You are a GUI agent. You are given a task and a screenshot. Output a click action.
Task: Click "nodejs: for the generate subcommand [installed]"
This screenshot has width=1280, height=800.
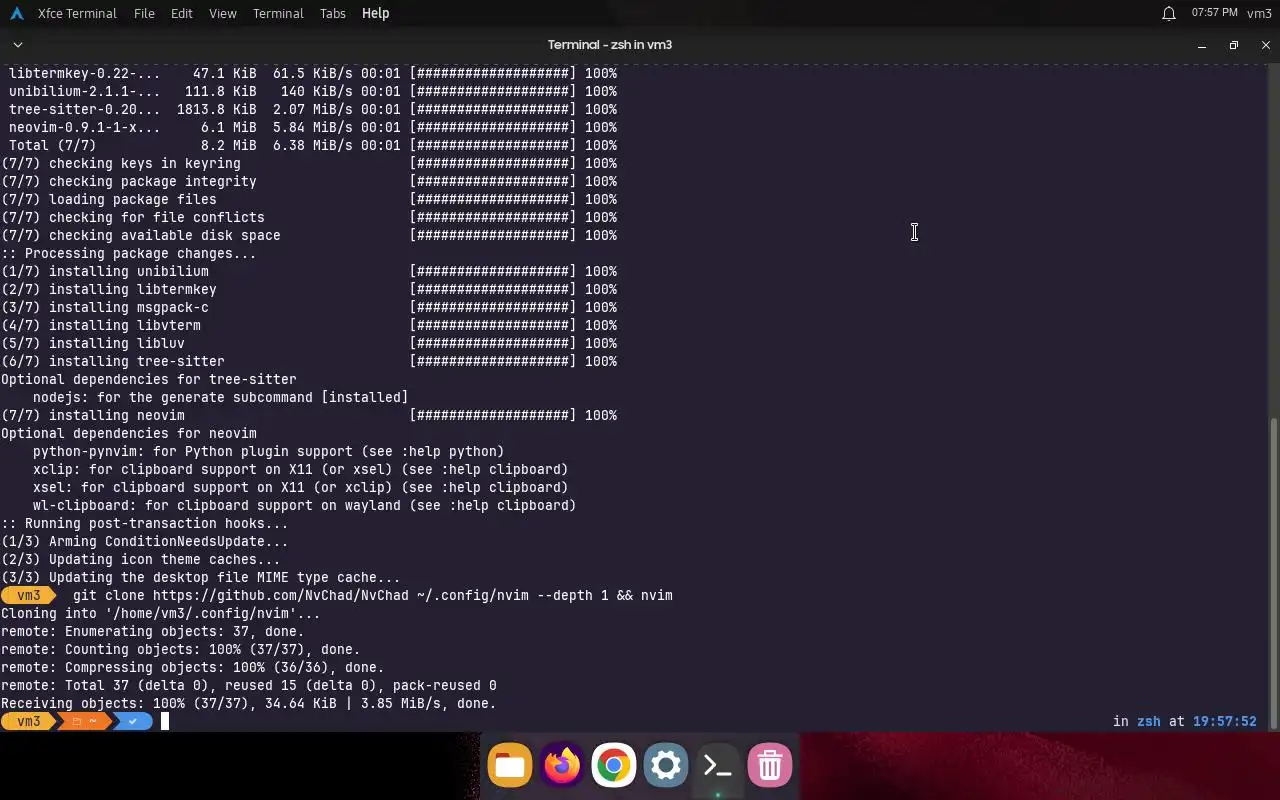[221, 398]
